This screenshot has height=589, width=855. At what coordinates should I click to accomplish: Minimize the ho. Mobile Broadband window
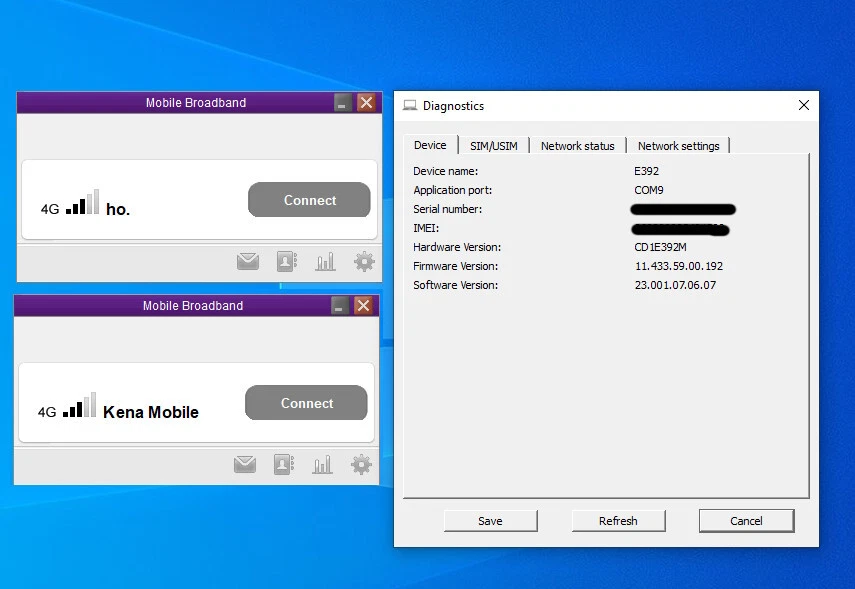tap(342, 103)
